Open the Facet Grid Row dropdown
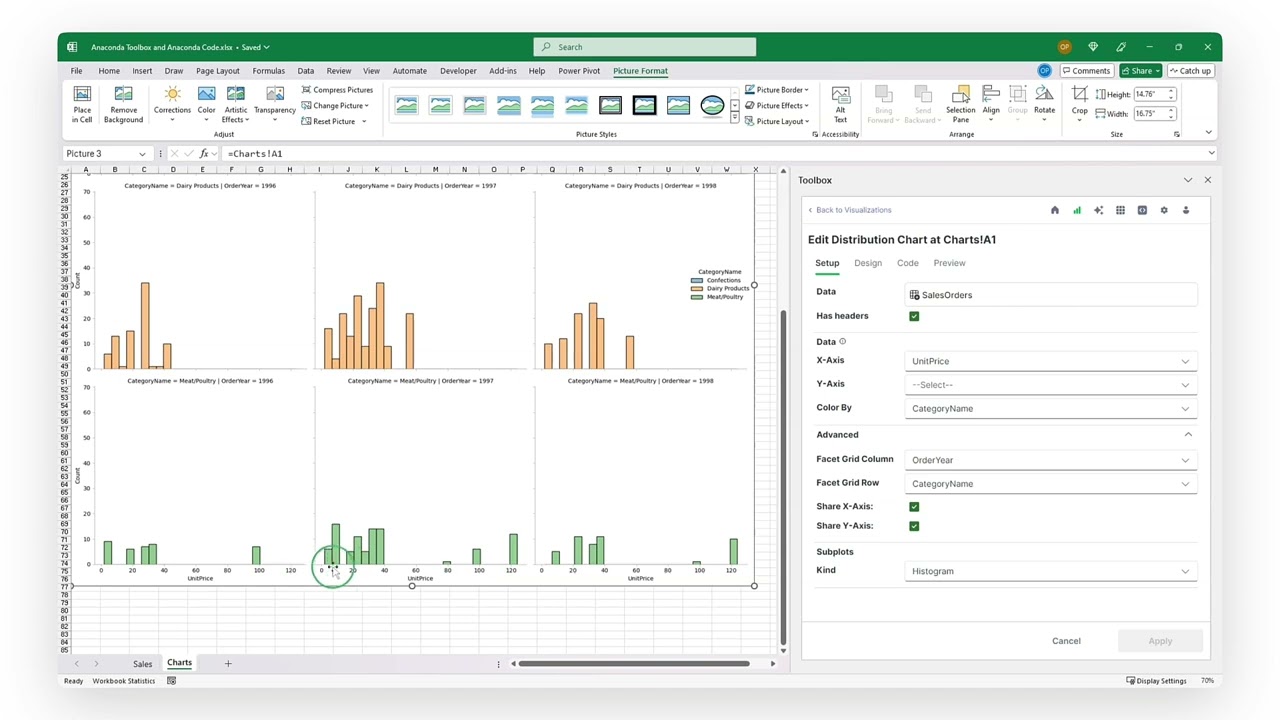Viewport: 1280px width, 720px height. coord(1051,484)
